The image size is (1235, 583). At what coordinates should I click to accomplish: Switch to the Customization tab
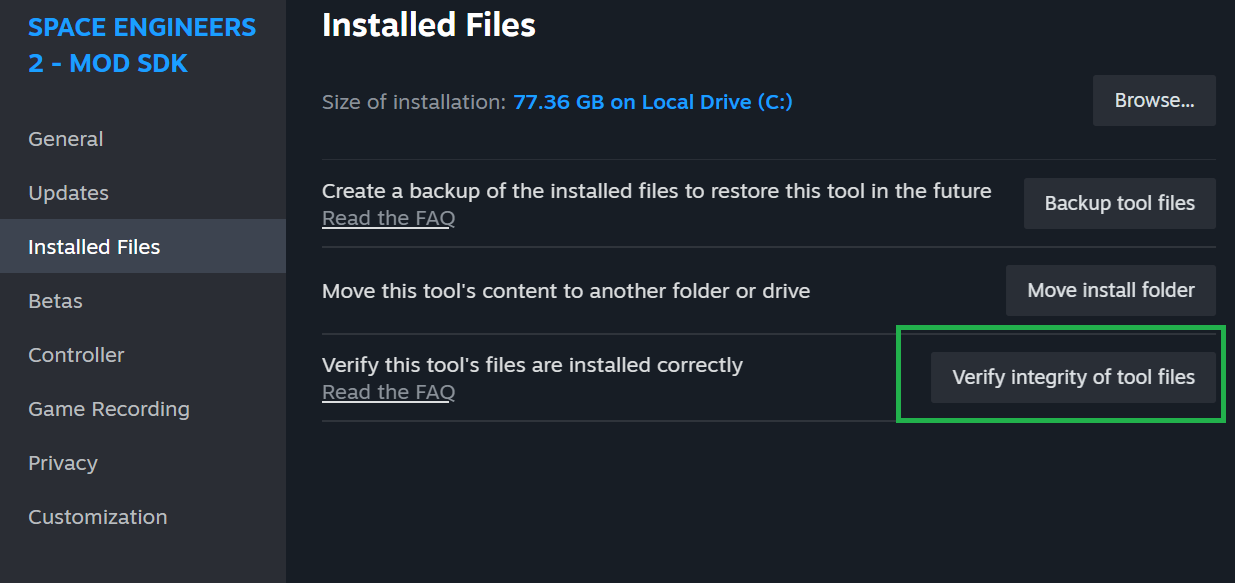(97, 517)
